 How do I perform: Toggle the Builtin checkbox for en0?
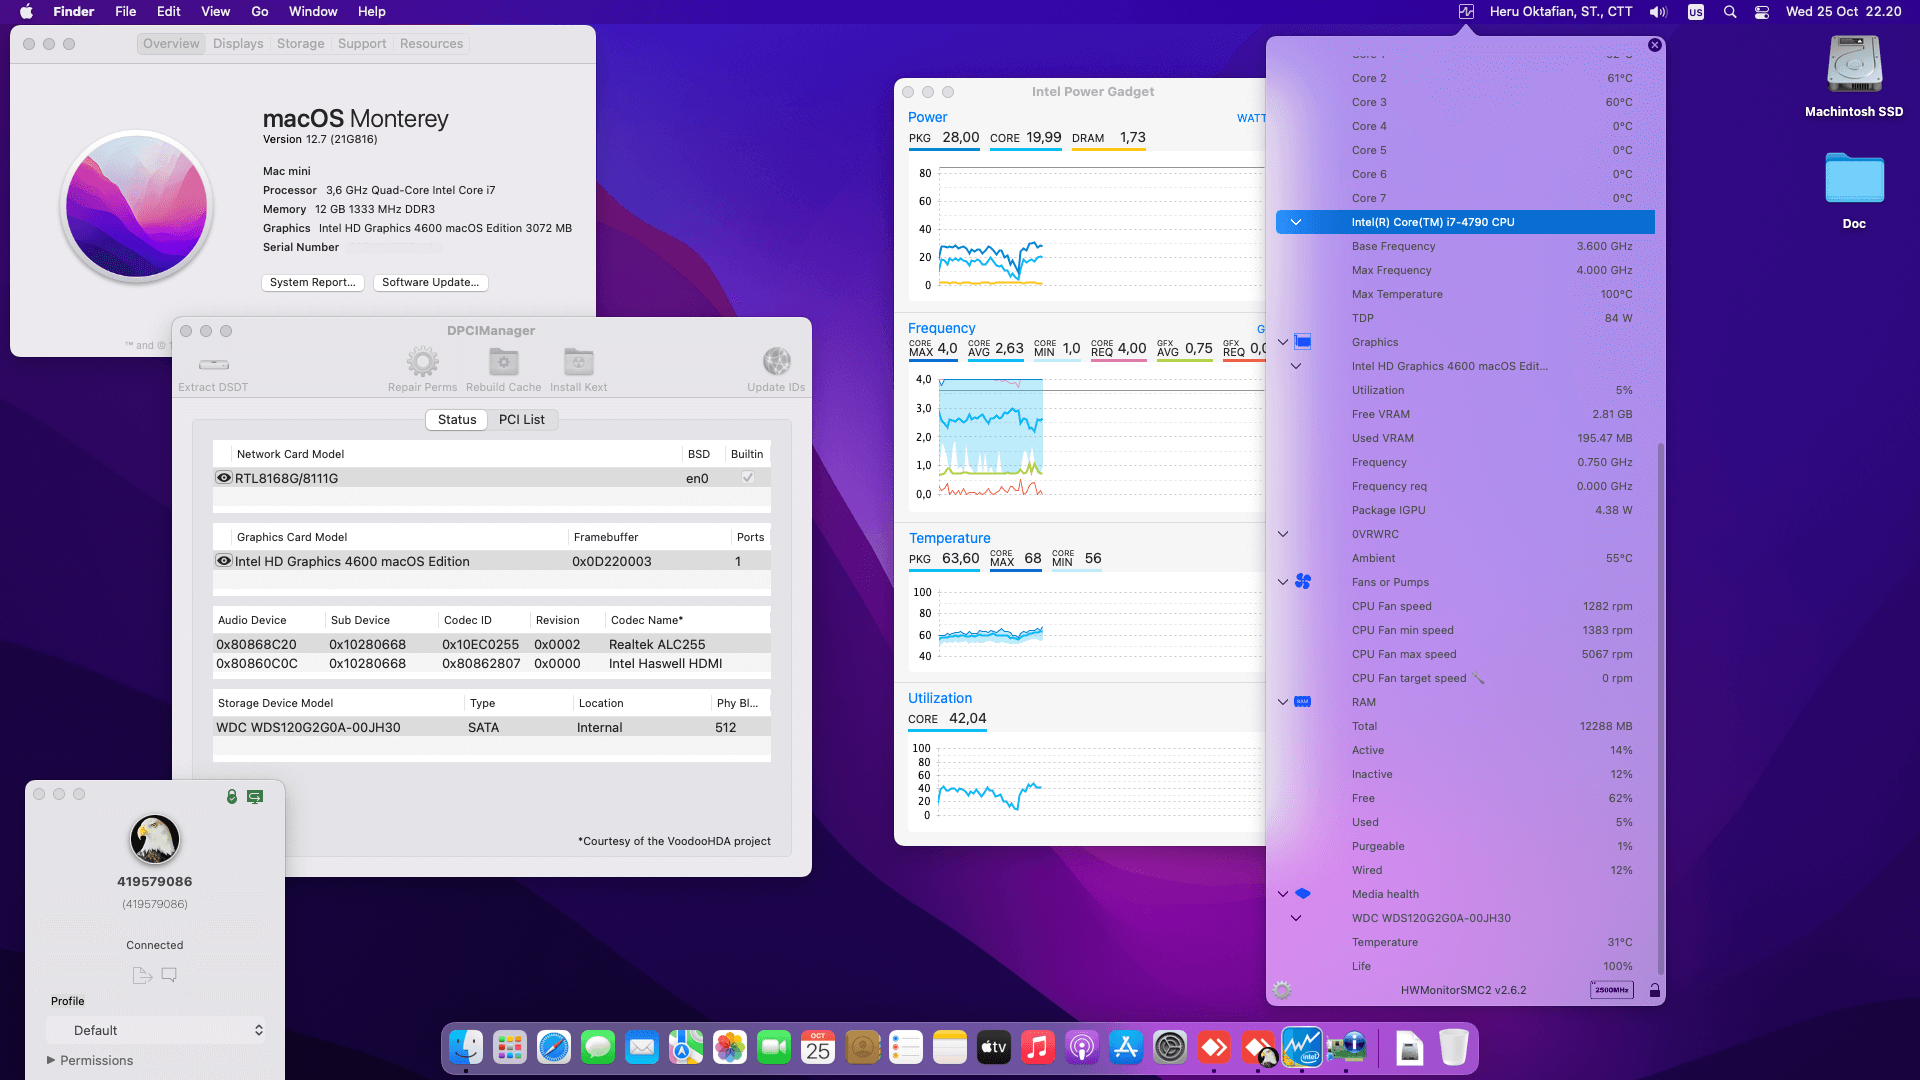[x=747, y=478]
